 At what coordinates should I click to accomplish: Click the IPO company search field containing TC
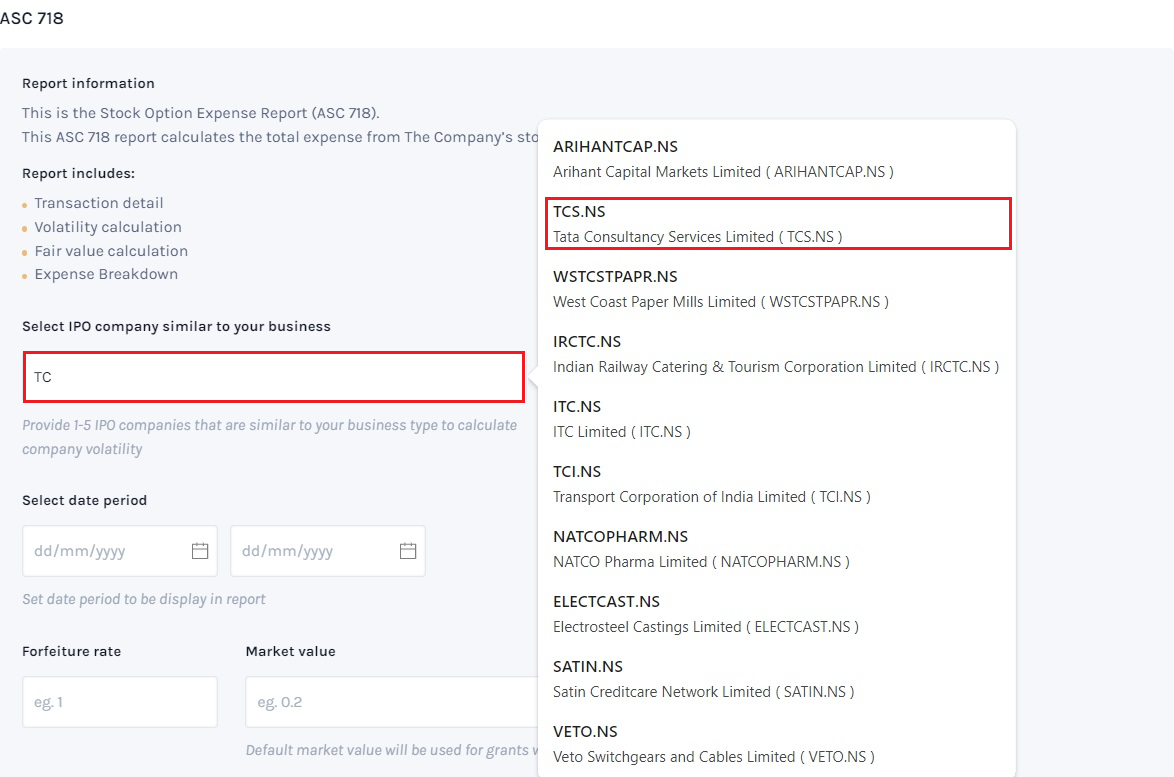273,377
